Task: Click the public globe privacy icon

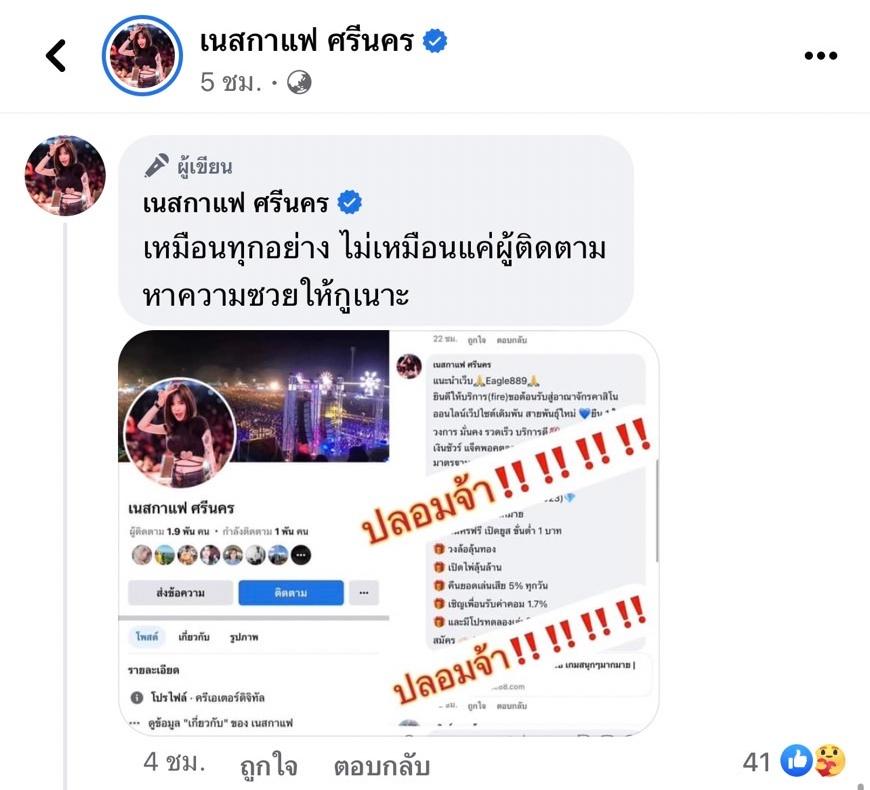Action: tap(299, 83)
